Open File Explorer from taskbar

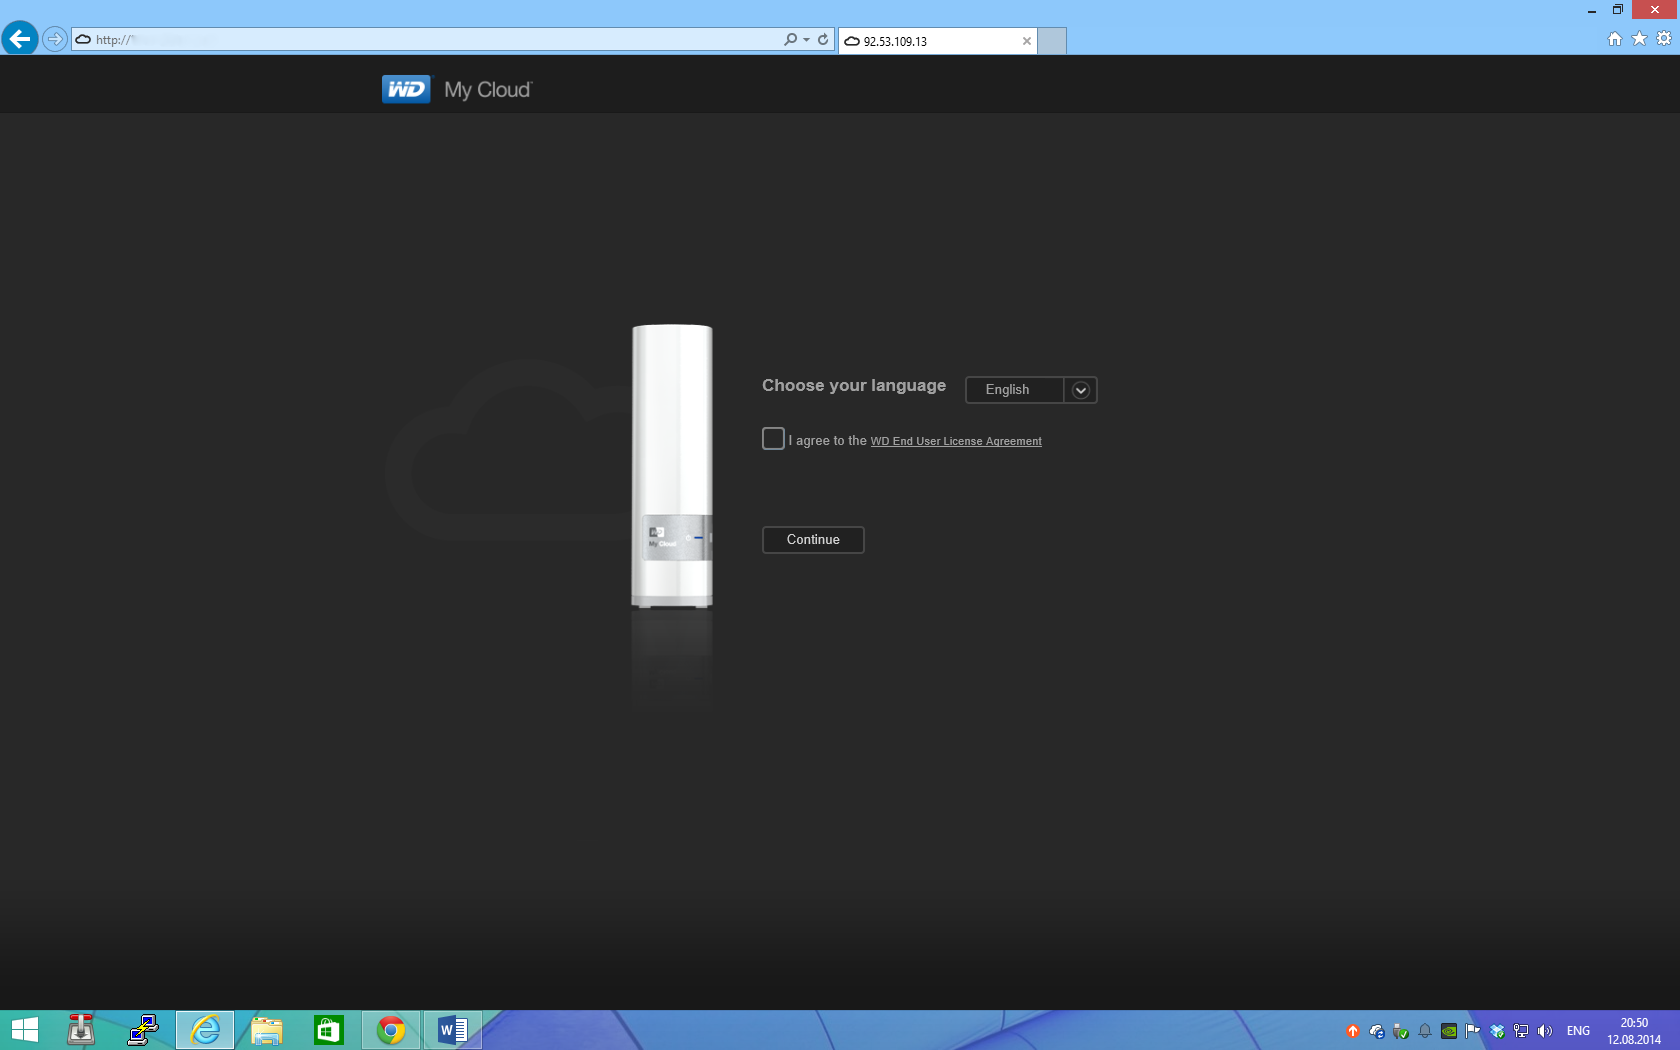click(x=267, y=1030)
